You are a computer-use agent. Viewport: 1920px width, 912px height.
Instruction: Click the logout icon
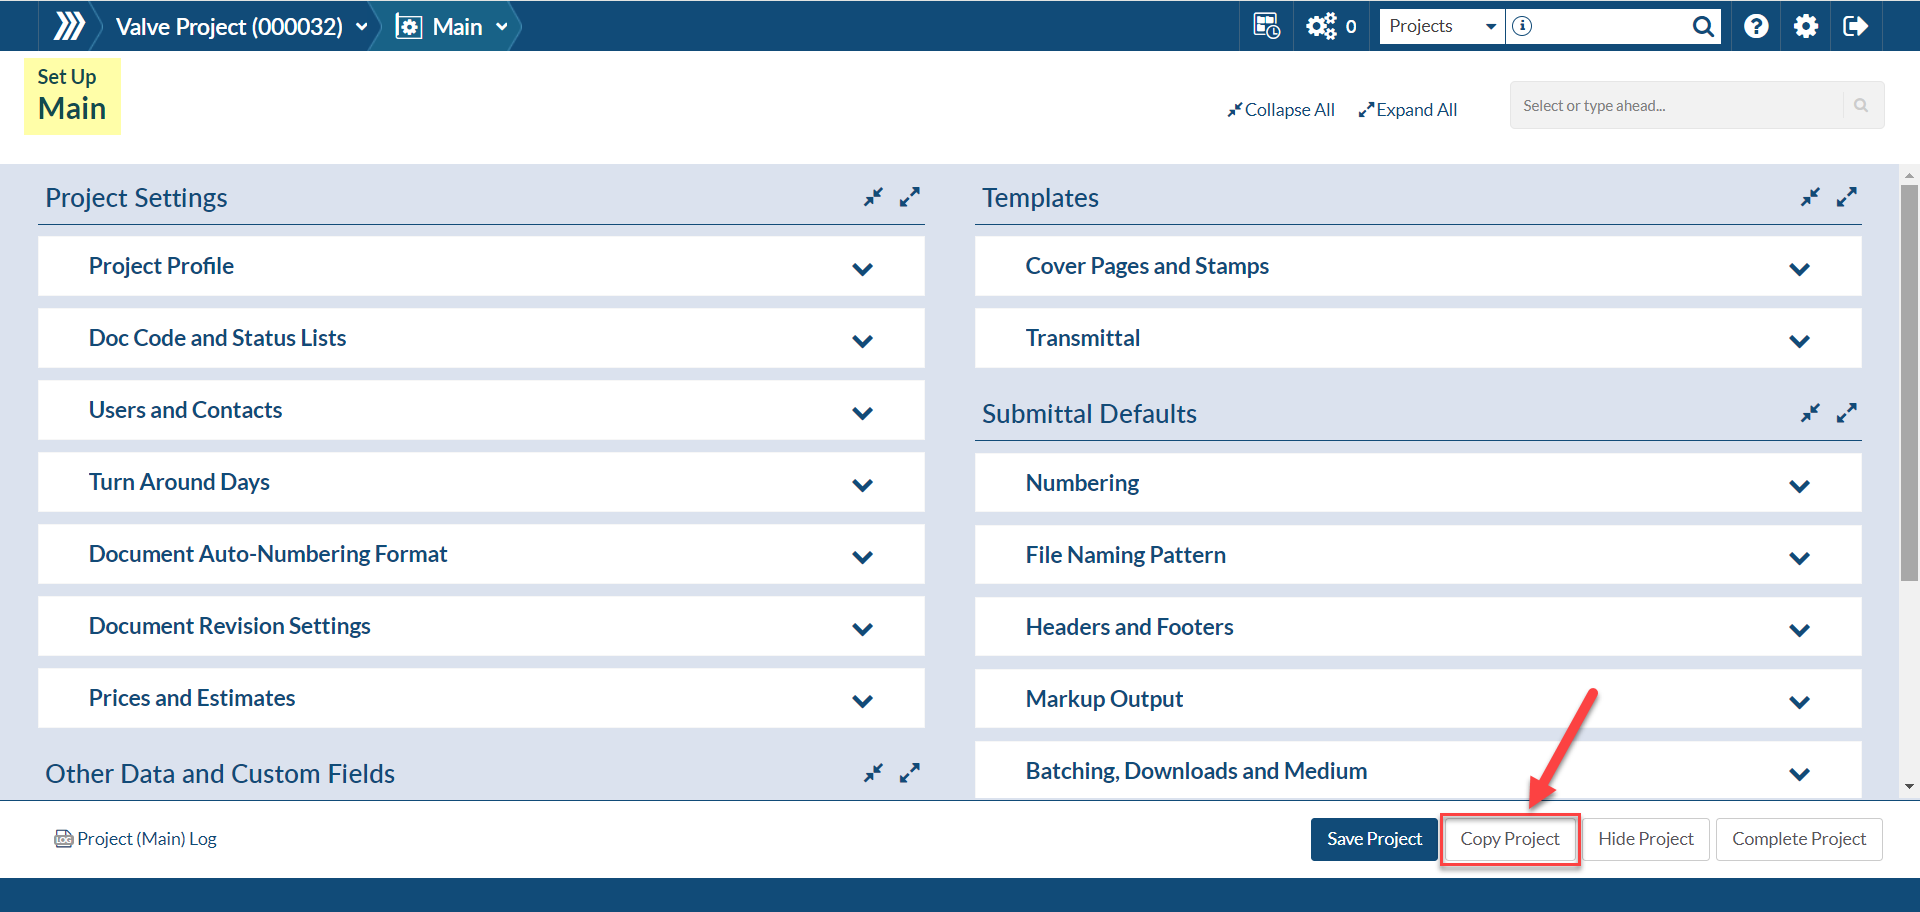(x=1855, y=26)
